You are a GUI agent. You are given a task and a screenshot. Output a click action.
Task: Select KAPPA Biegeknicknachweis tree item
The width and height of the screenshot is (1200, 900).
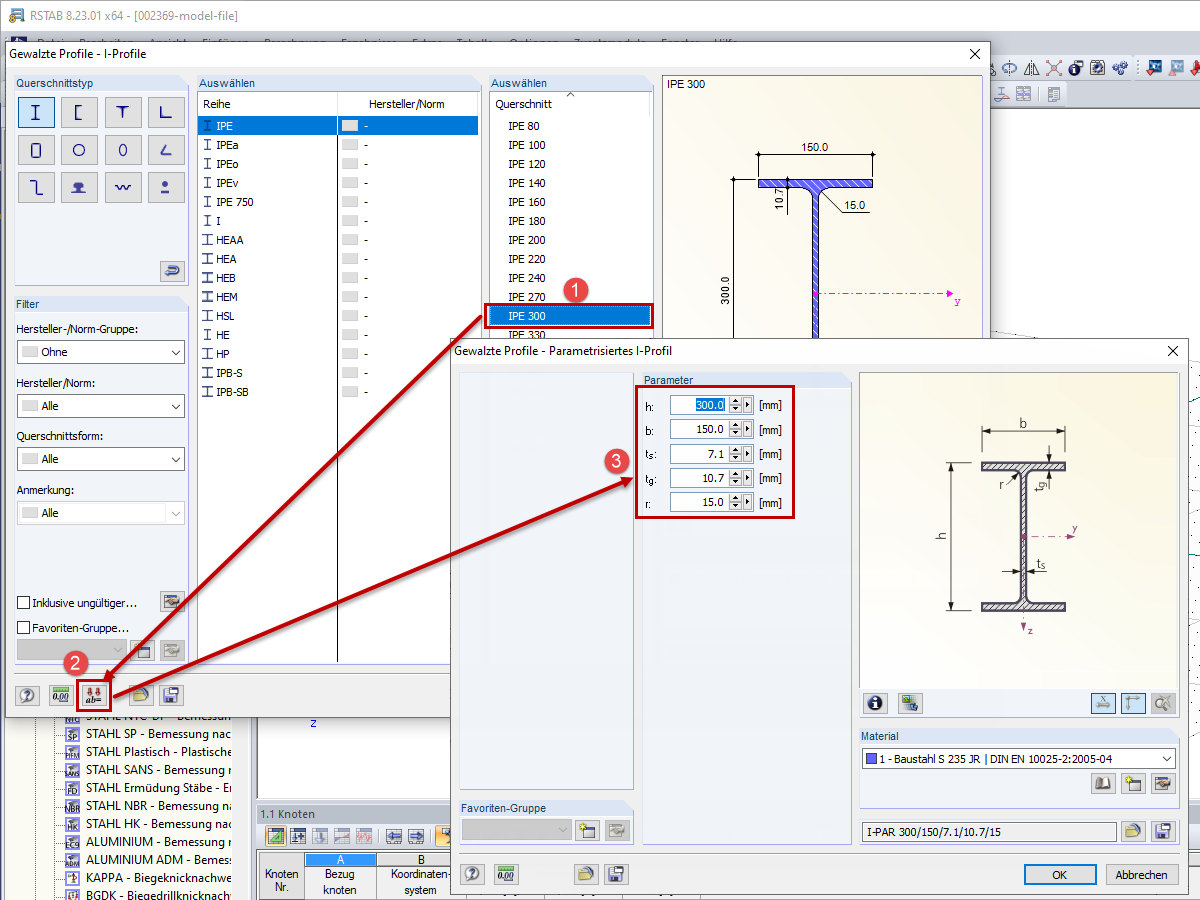point(150,877)
